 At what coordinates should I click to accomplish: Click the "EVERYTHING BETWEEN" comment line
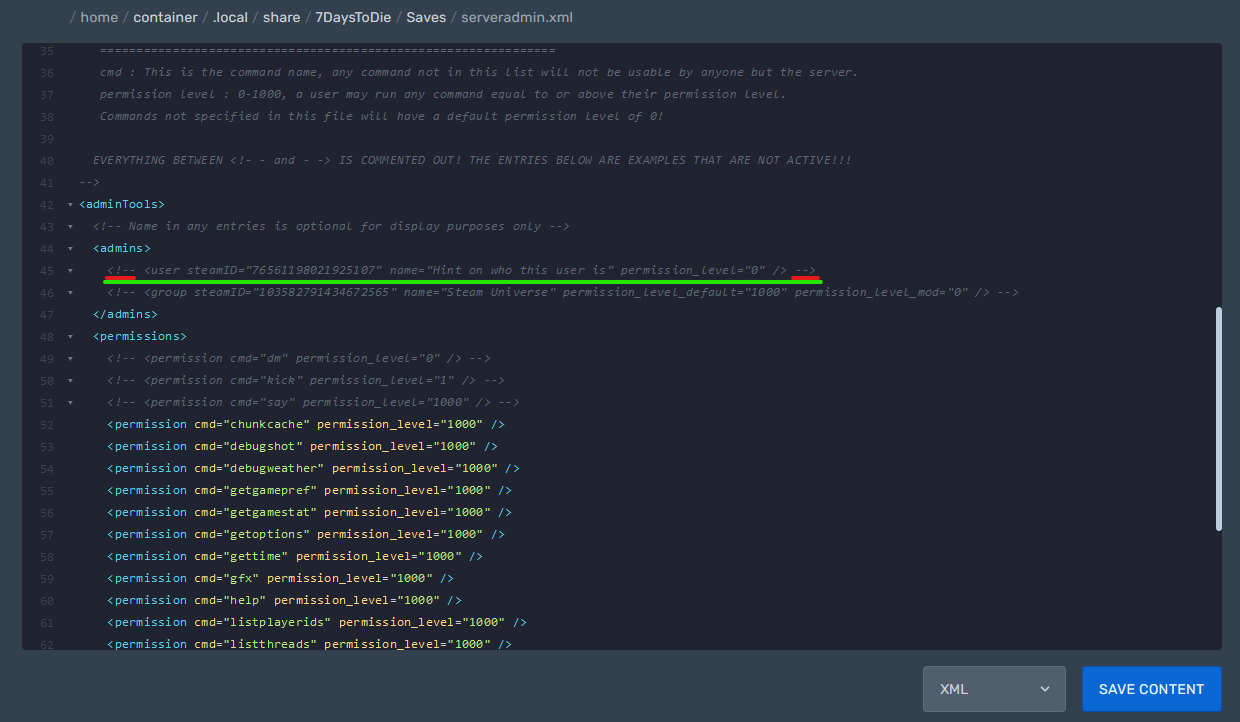pyautogui.click(x=472, y=160)
